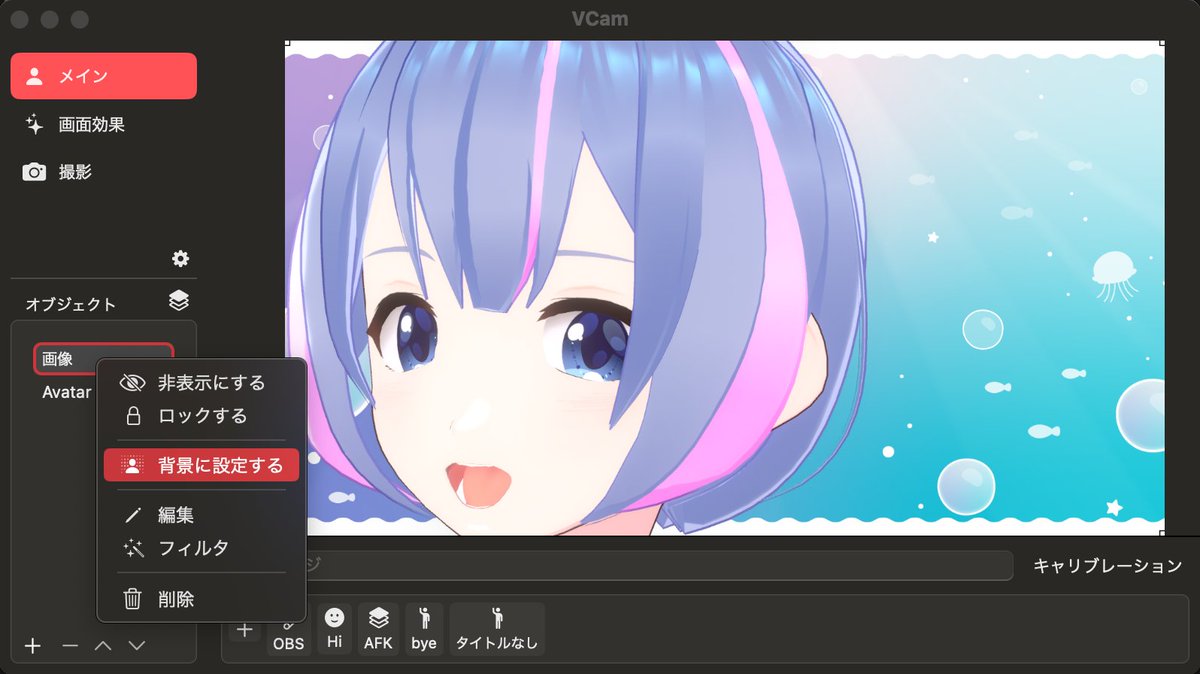Click the sparkle filter icon in menu
The image size is (1200, 674).
coord(132,548)
